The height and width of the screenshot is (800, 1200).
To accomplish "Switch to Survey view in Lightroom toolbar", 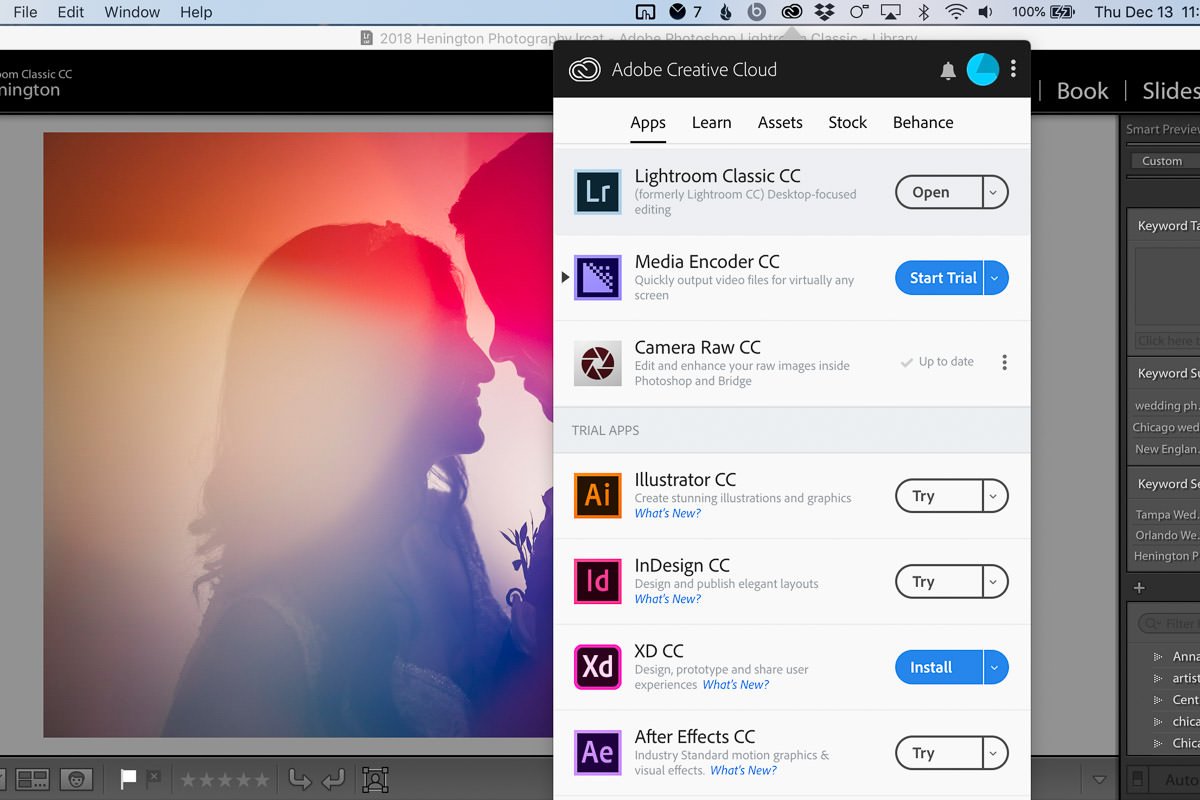I will point(33,779).
